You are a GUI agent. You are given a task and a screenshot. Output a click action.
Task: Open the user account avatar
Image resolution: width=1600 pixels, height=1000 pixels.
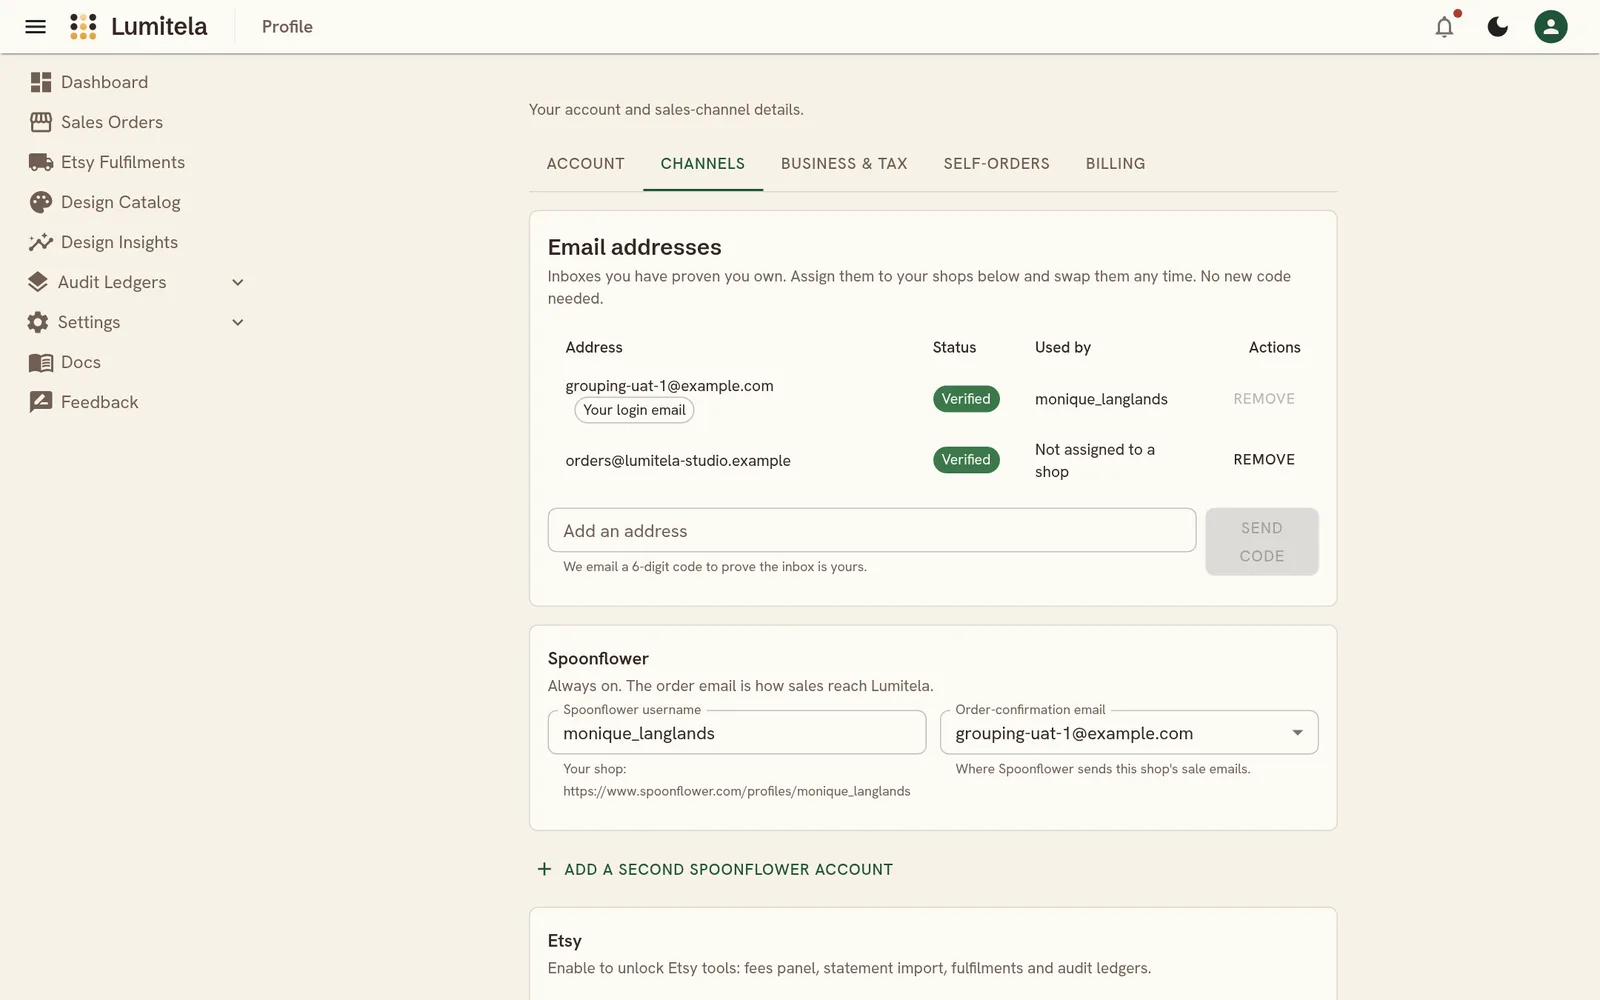tap(1551, 27)
